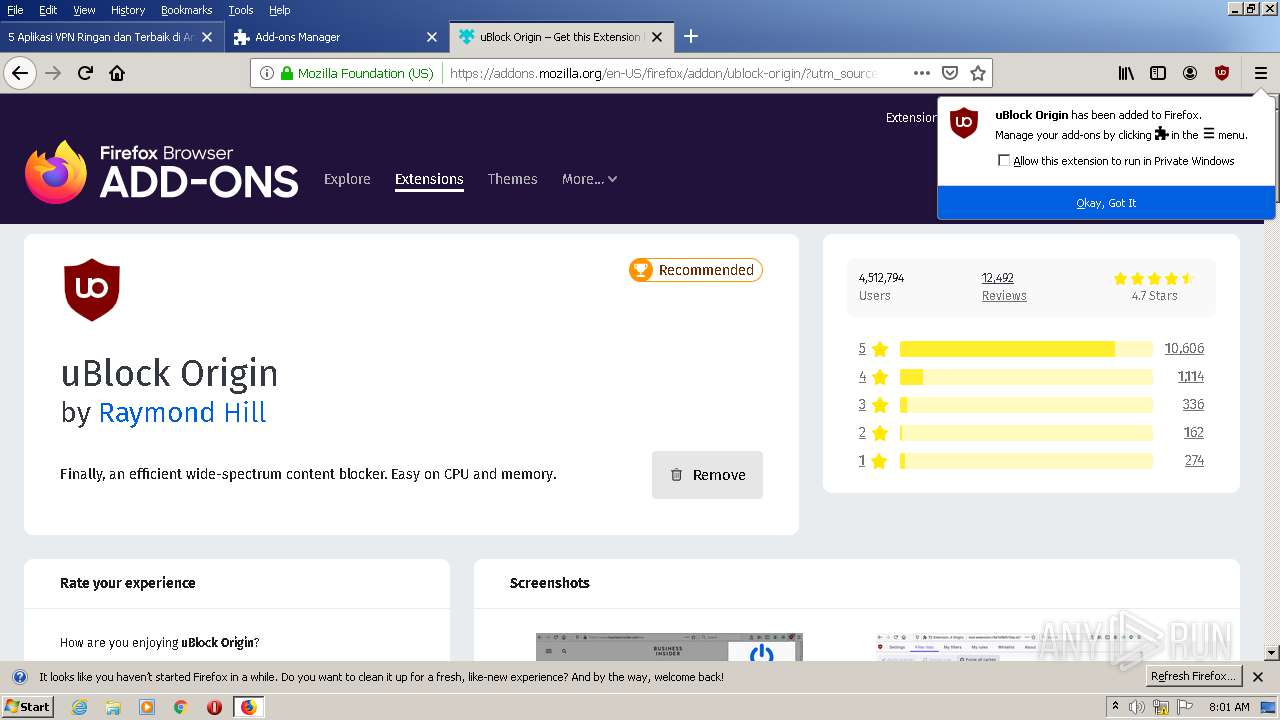
Task: Reload the current page
Action: 85,73
